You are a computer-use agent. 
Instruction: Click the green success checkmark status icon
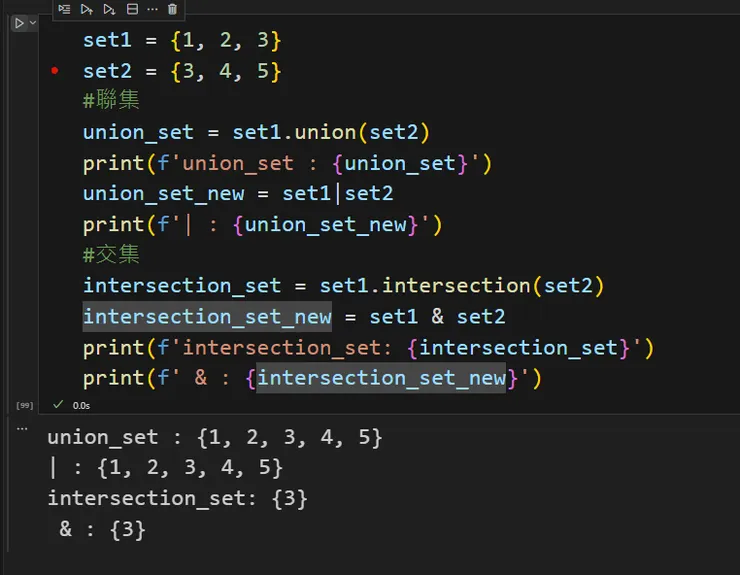(57, 404)
